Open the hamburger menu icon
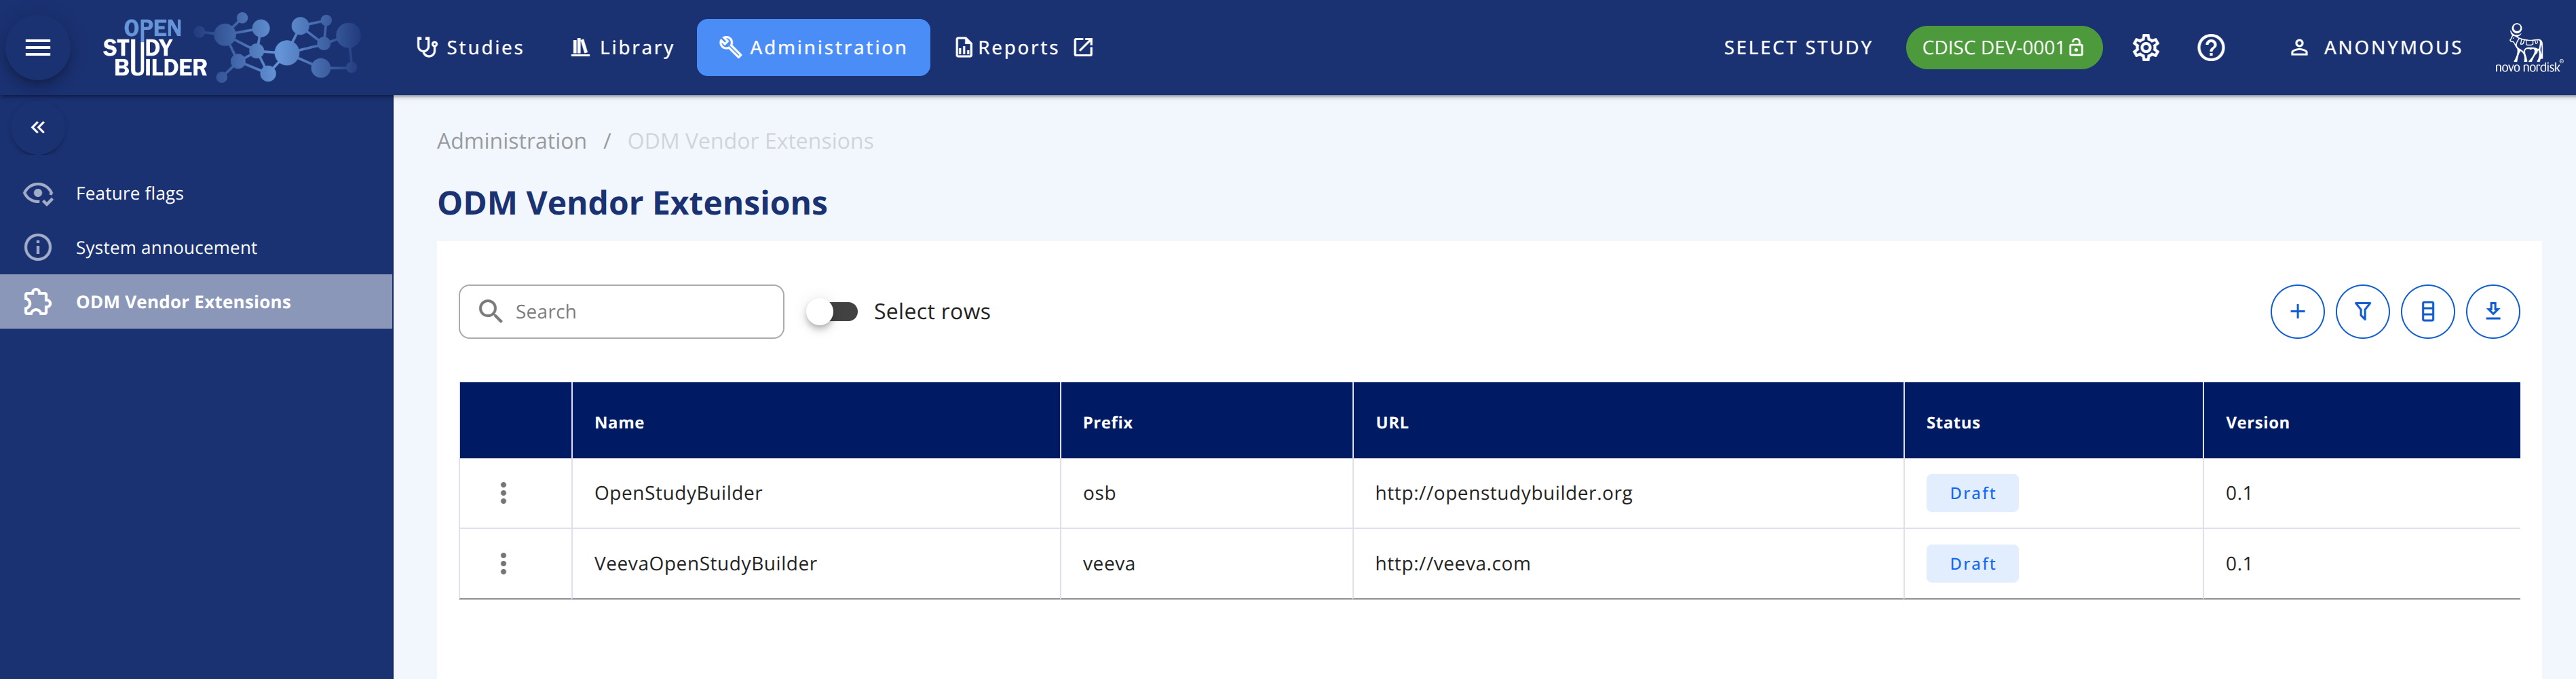2576x679 pixels. pos(38,47)
